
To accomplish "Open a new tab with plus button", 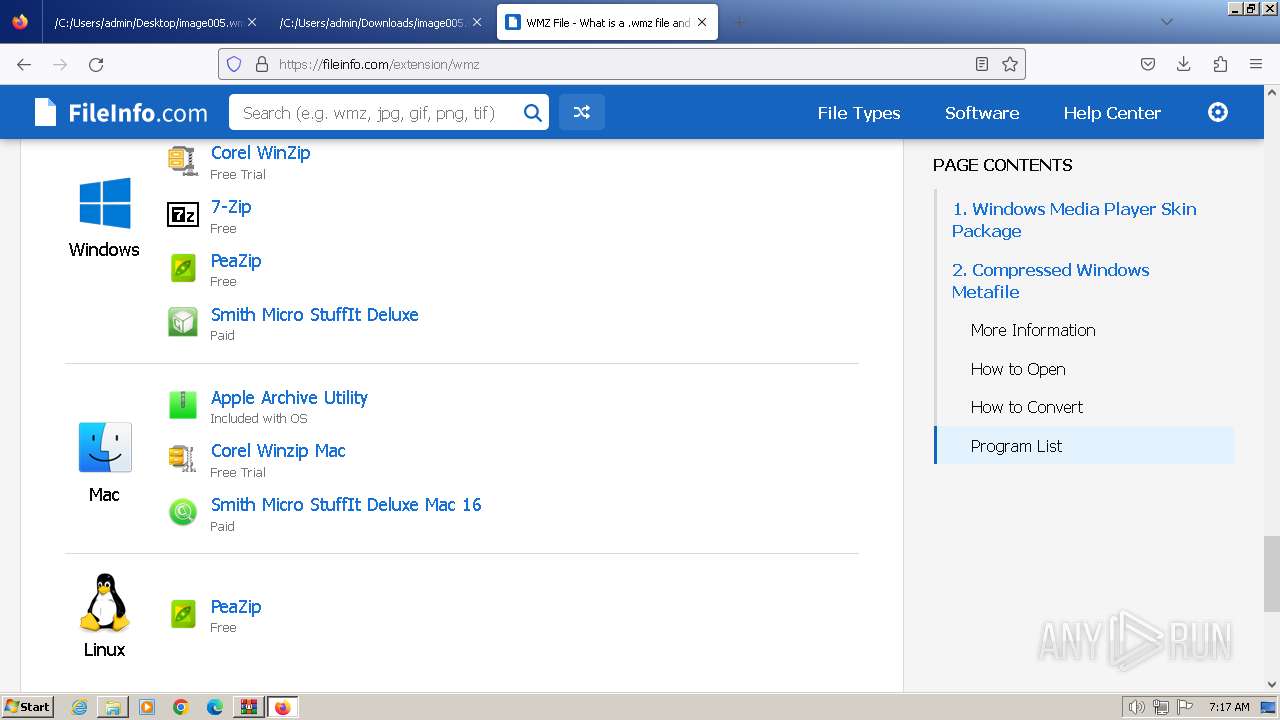I will click(x=740, y=22).
